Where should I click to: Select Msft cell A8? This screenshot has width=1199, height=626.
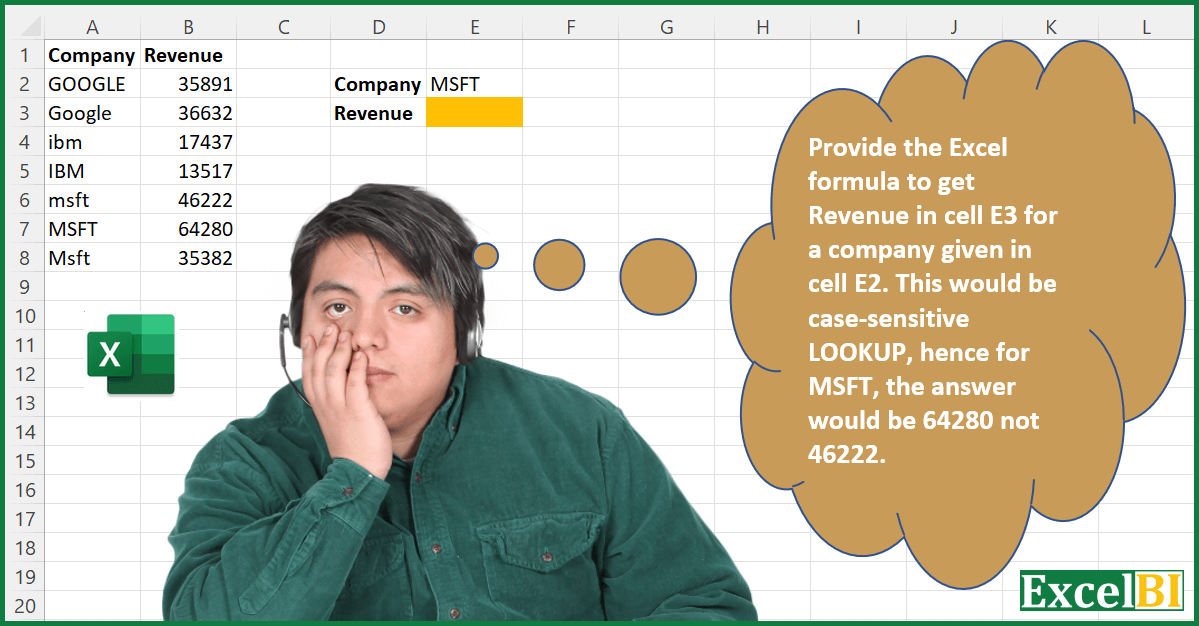92,258
